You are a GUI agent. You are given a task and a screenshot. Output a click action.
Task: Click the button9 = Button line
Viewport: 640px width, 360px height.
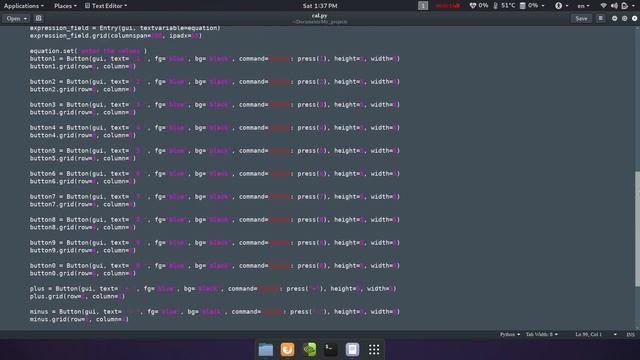coord(215,242)
